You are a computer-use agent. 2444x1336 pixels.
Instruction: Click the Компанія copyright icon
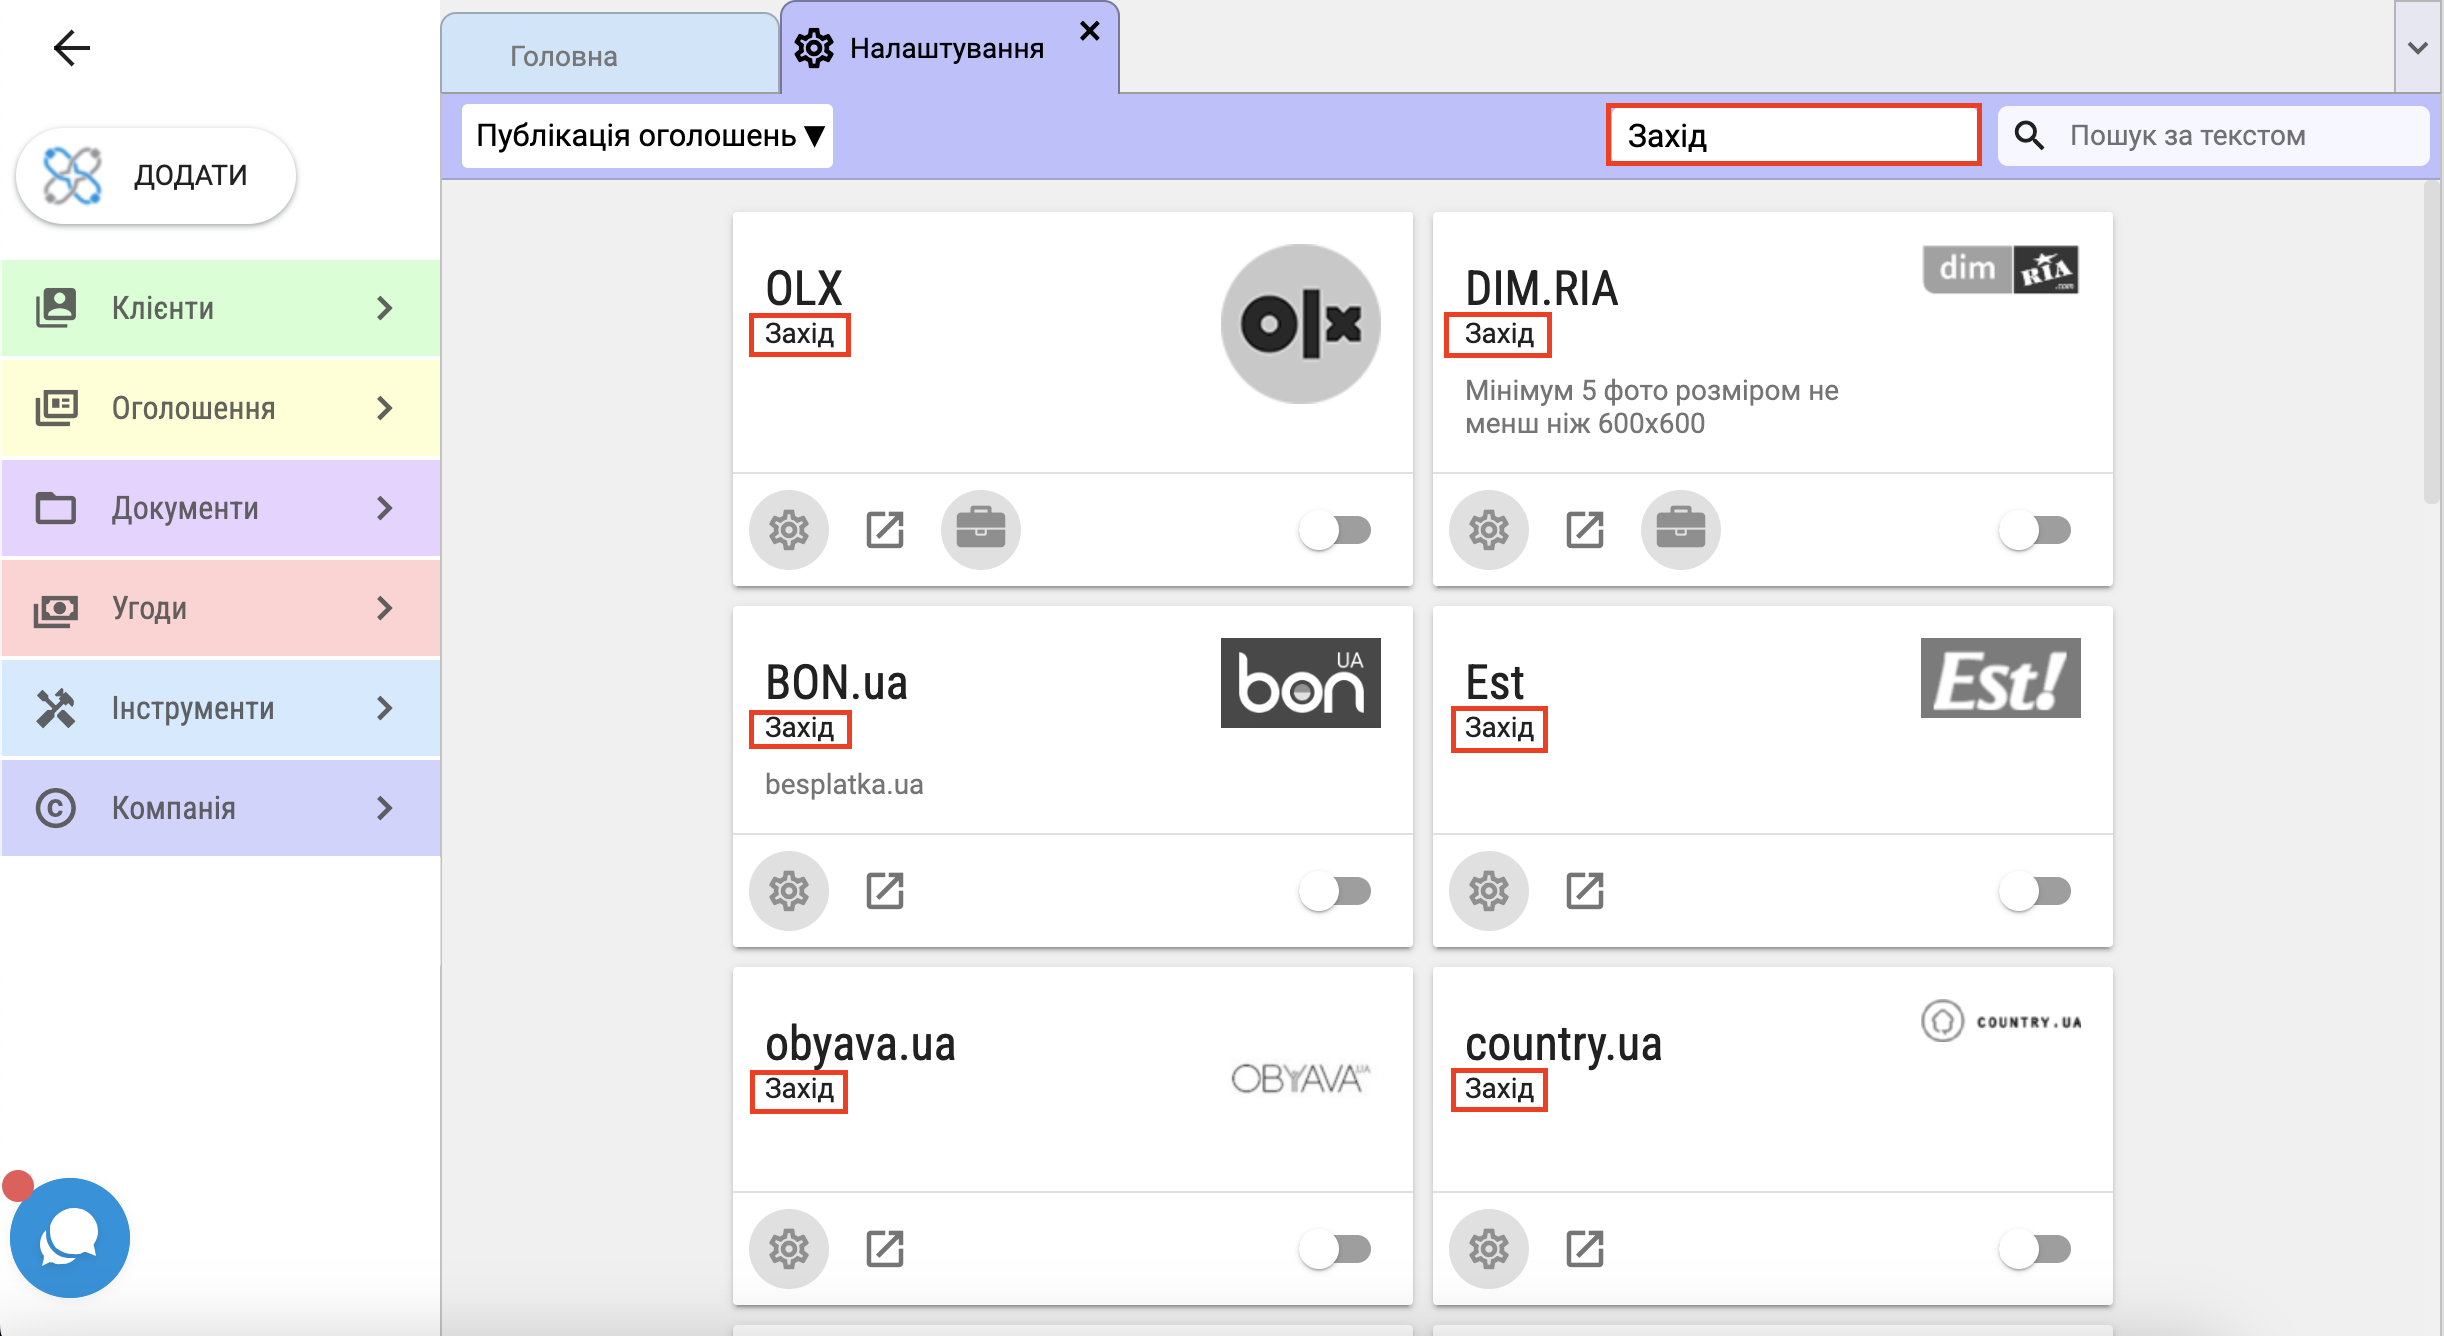point(56,808)
